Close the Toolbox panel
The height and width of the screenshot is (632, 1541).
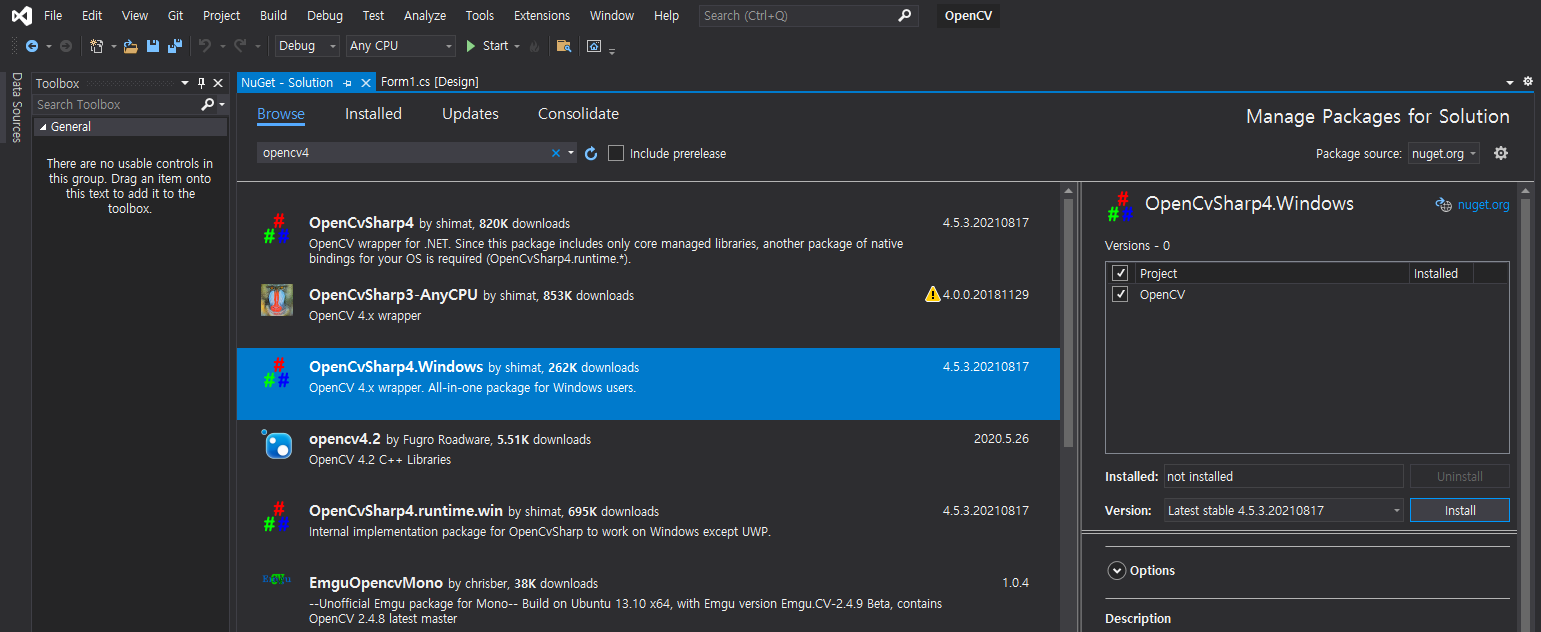218,83
